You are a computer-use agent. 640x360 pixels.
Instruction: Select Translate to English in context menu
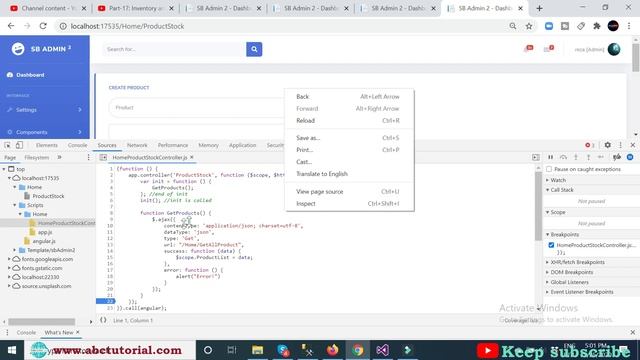point(349,174)
